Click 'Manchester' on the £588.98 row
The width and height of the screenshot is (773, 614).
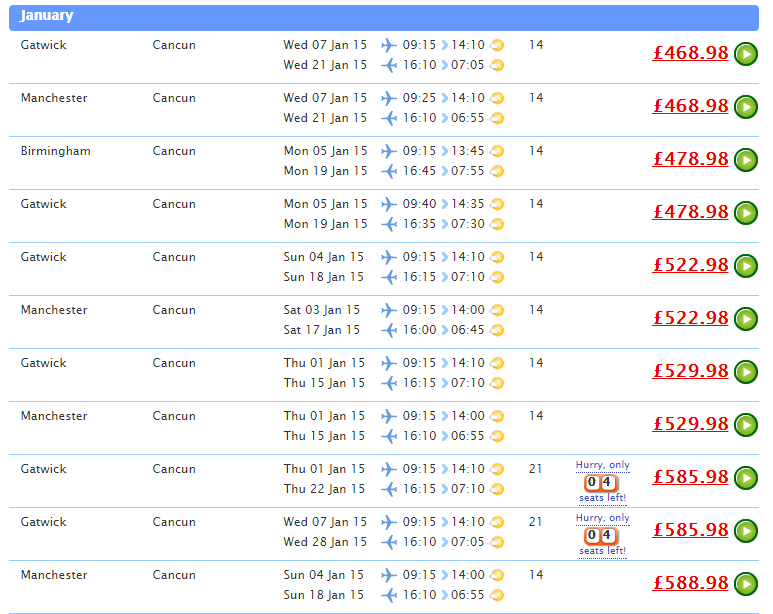[x=54, y=575]
